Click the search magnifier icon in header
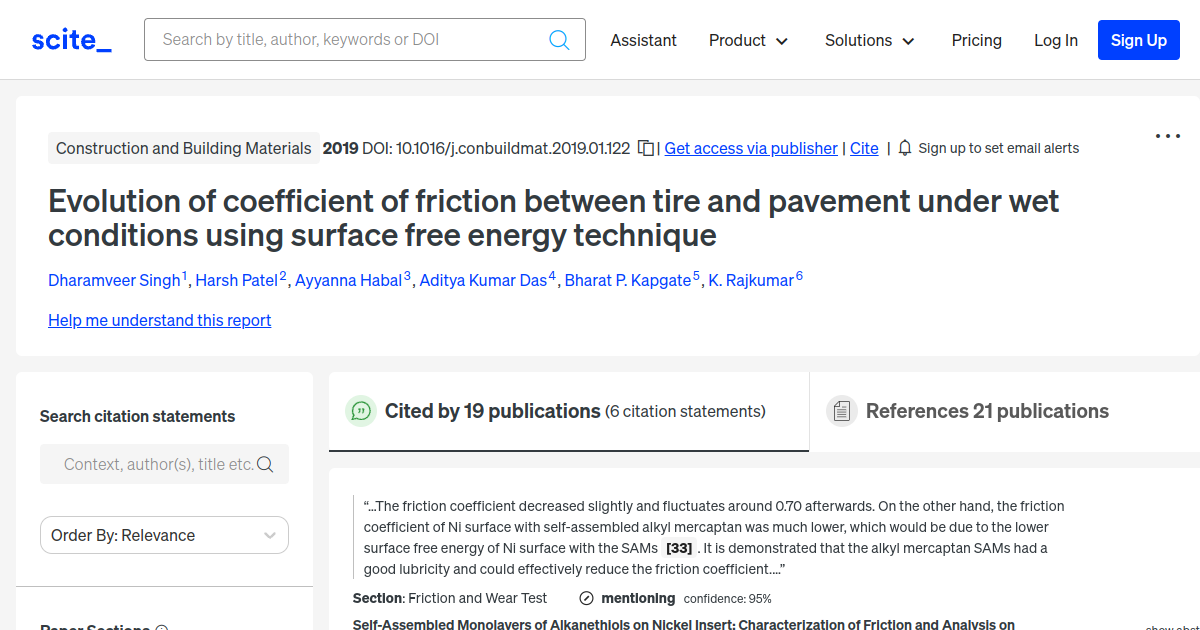The width and height of the screenshot is (1200, 630). click(559, 40)
